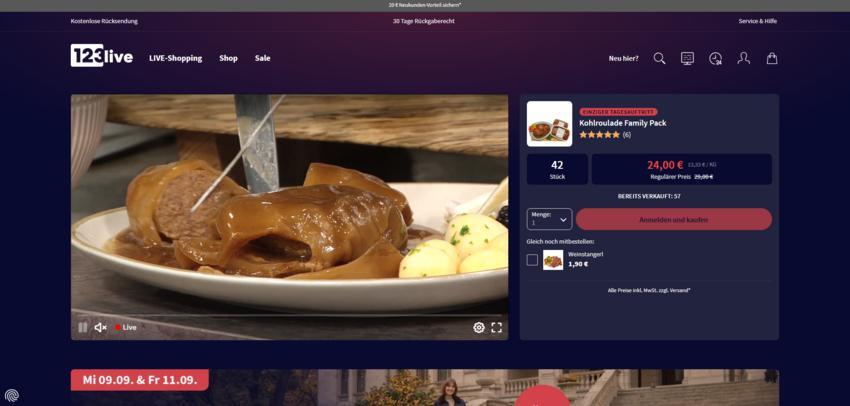Open the Shop menu
This screenshot has width=850, height=406.
tap(228, 58)
